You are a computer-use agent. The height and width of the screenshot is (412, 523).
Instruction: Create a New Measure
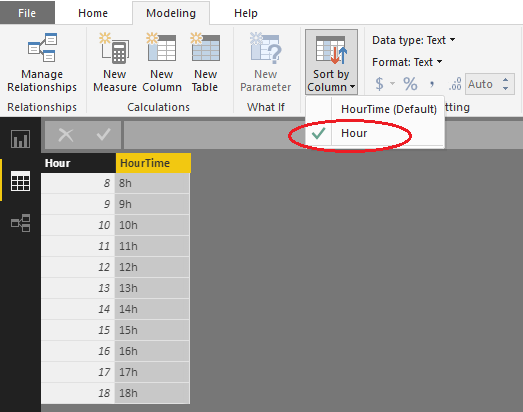(115, 63)
